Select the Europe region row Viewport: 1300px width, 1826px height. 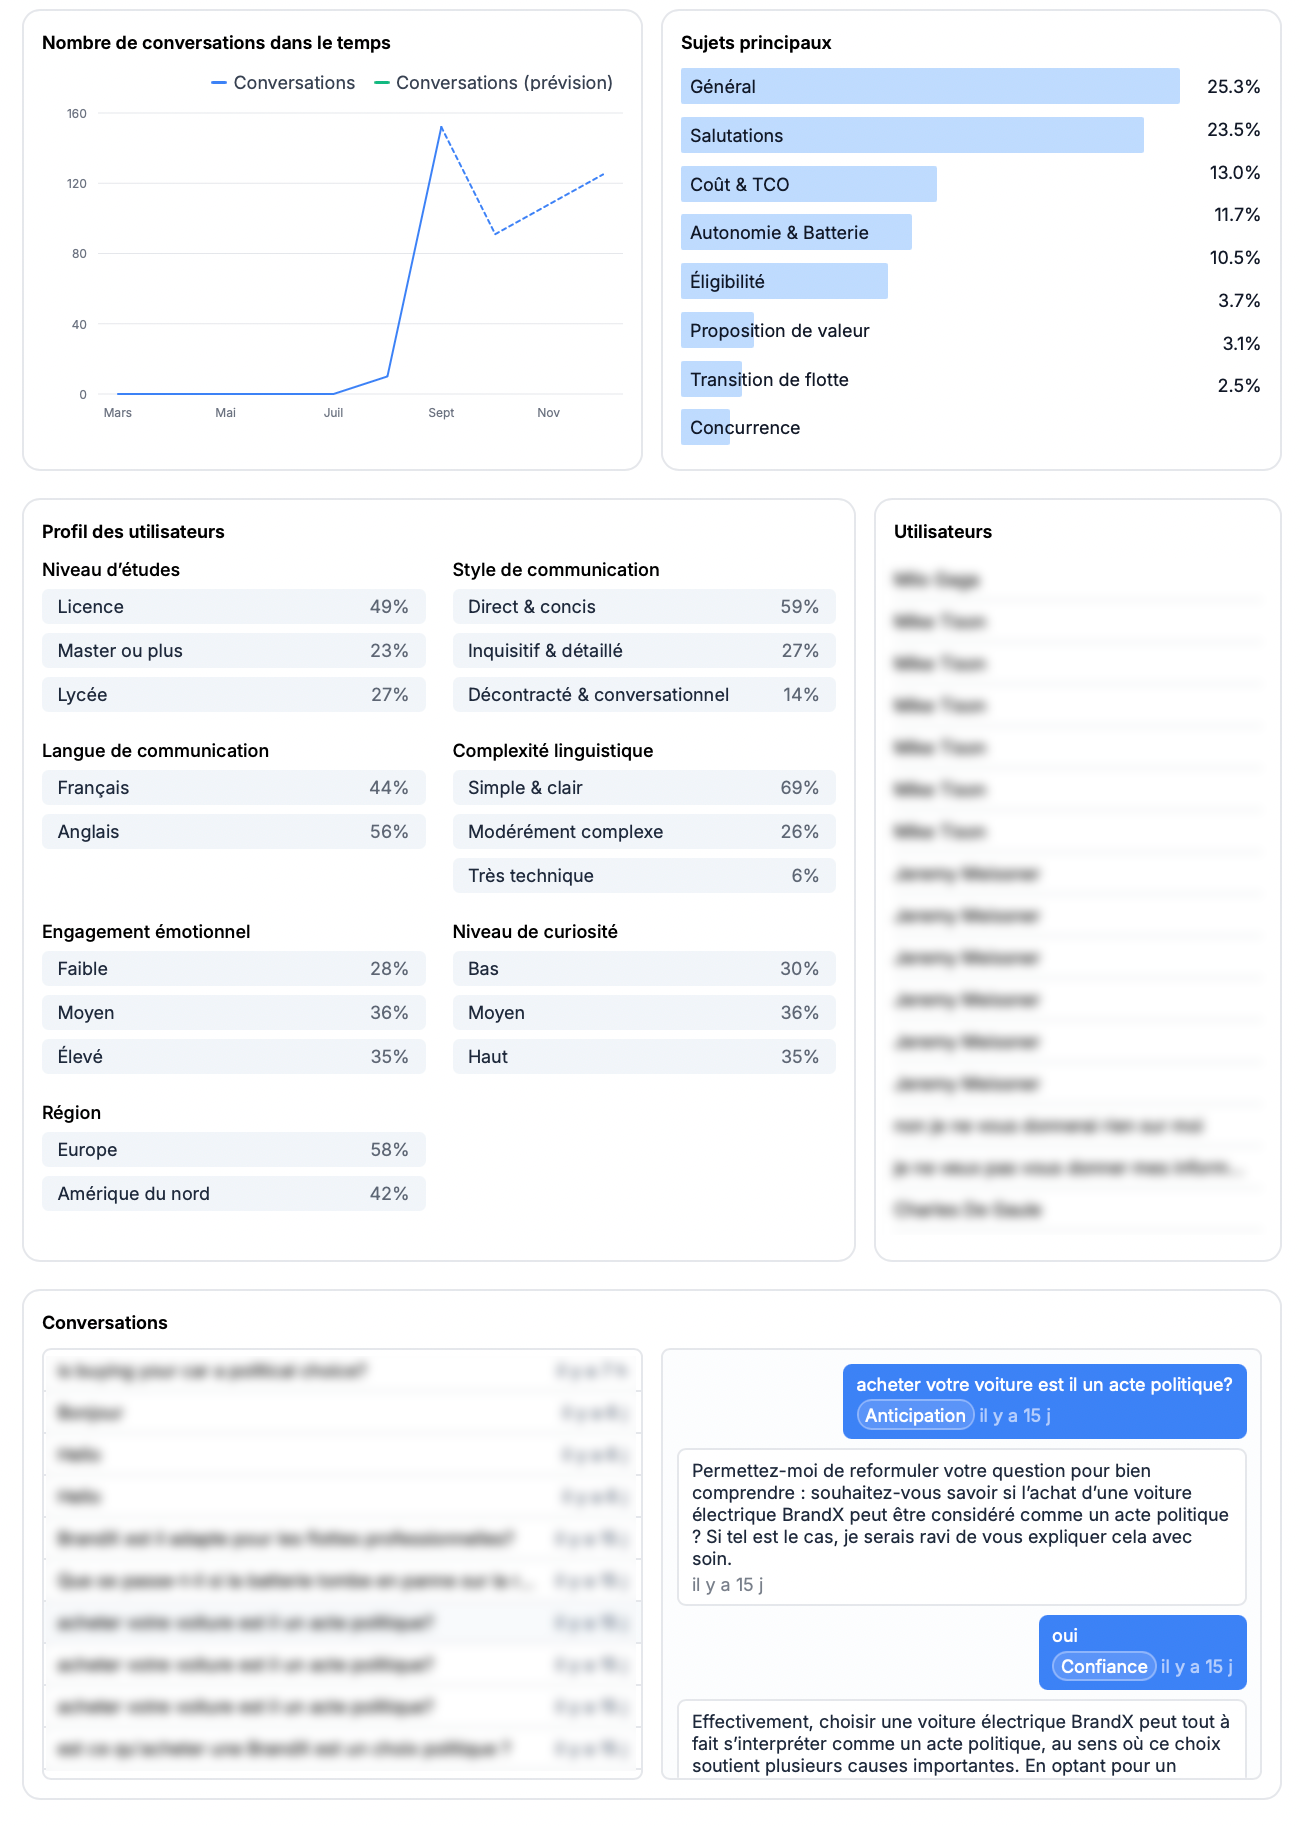(x=233, y=1150)
